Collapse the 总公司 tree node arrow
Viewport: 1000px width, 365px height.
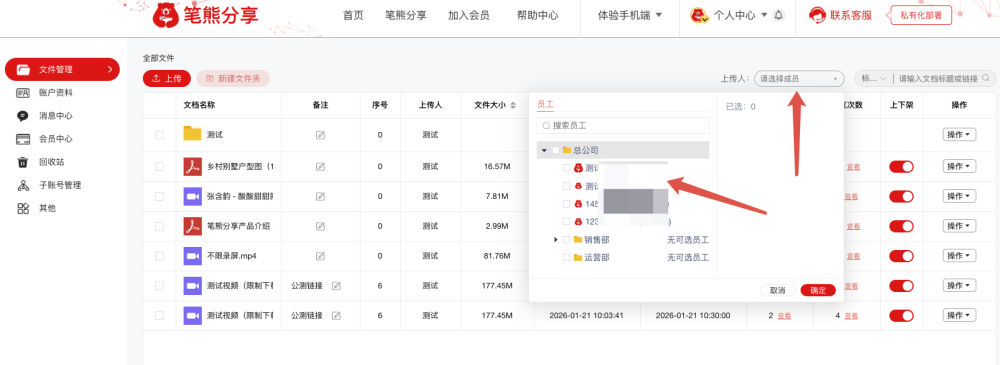coord(544,151)
